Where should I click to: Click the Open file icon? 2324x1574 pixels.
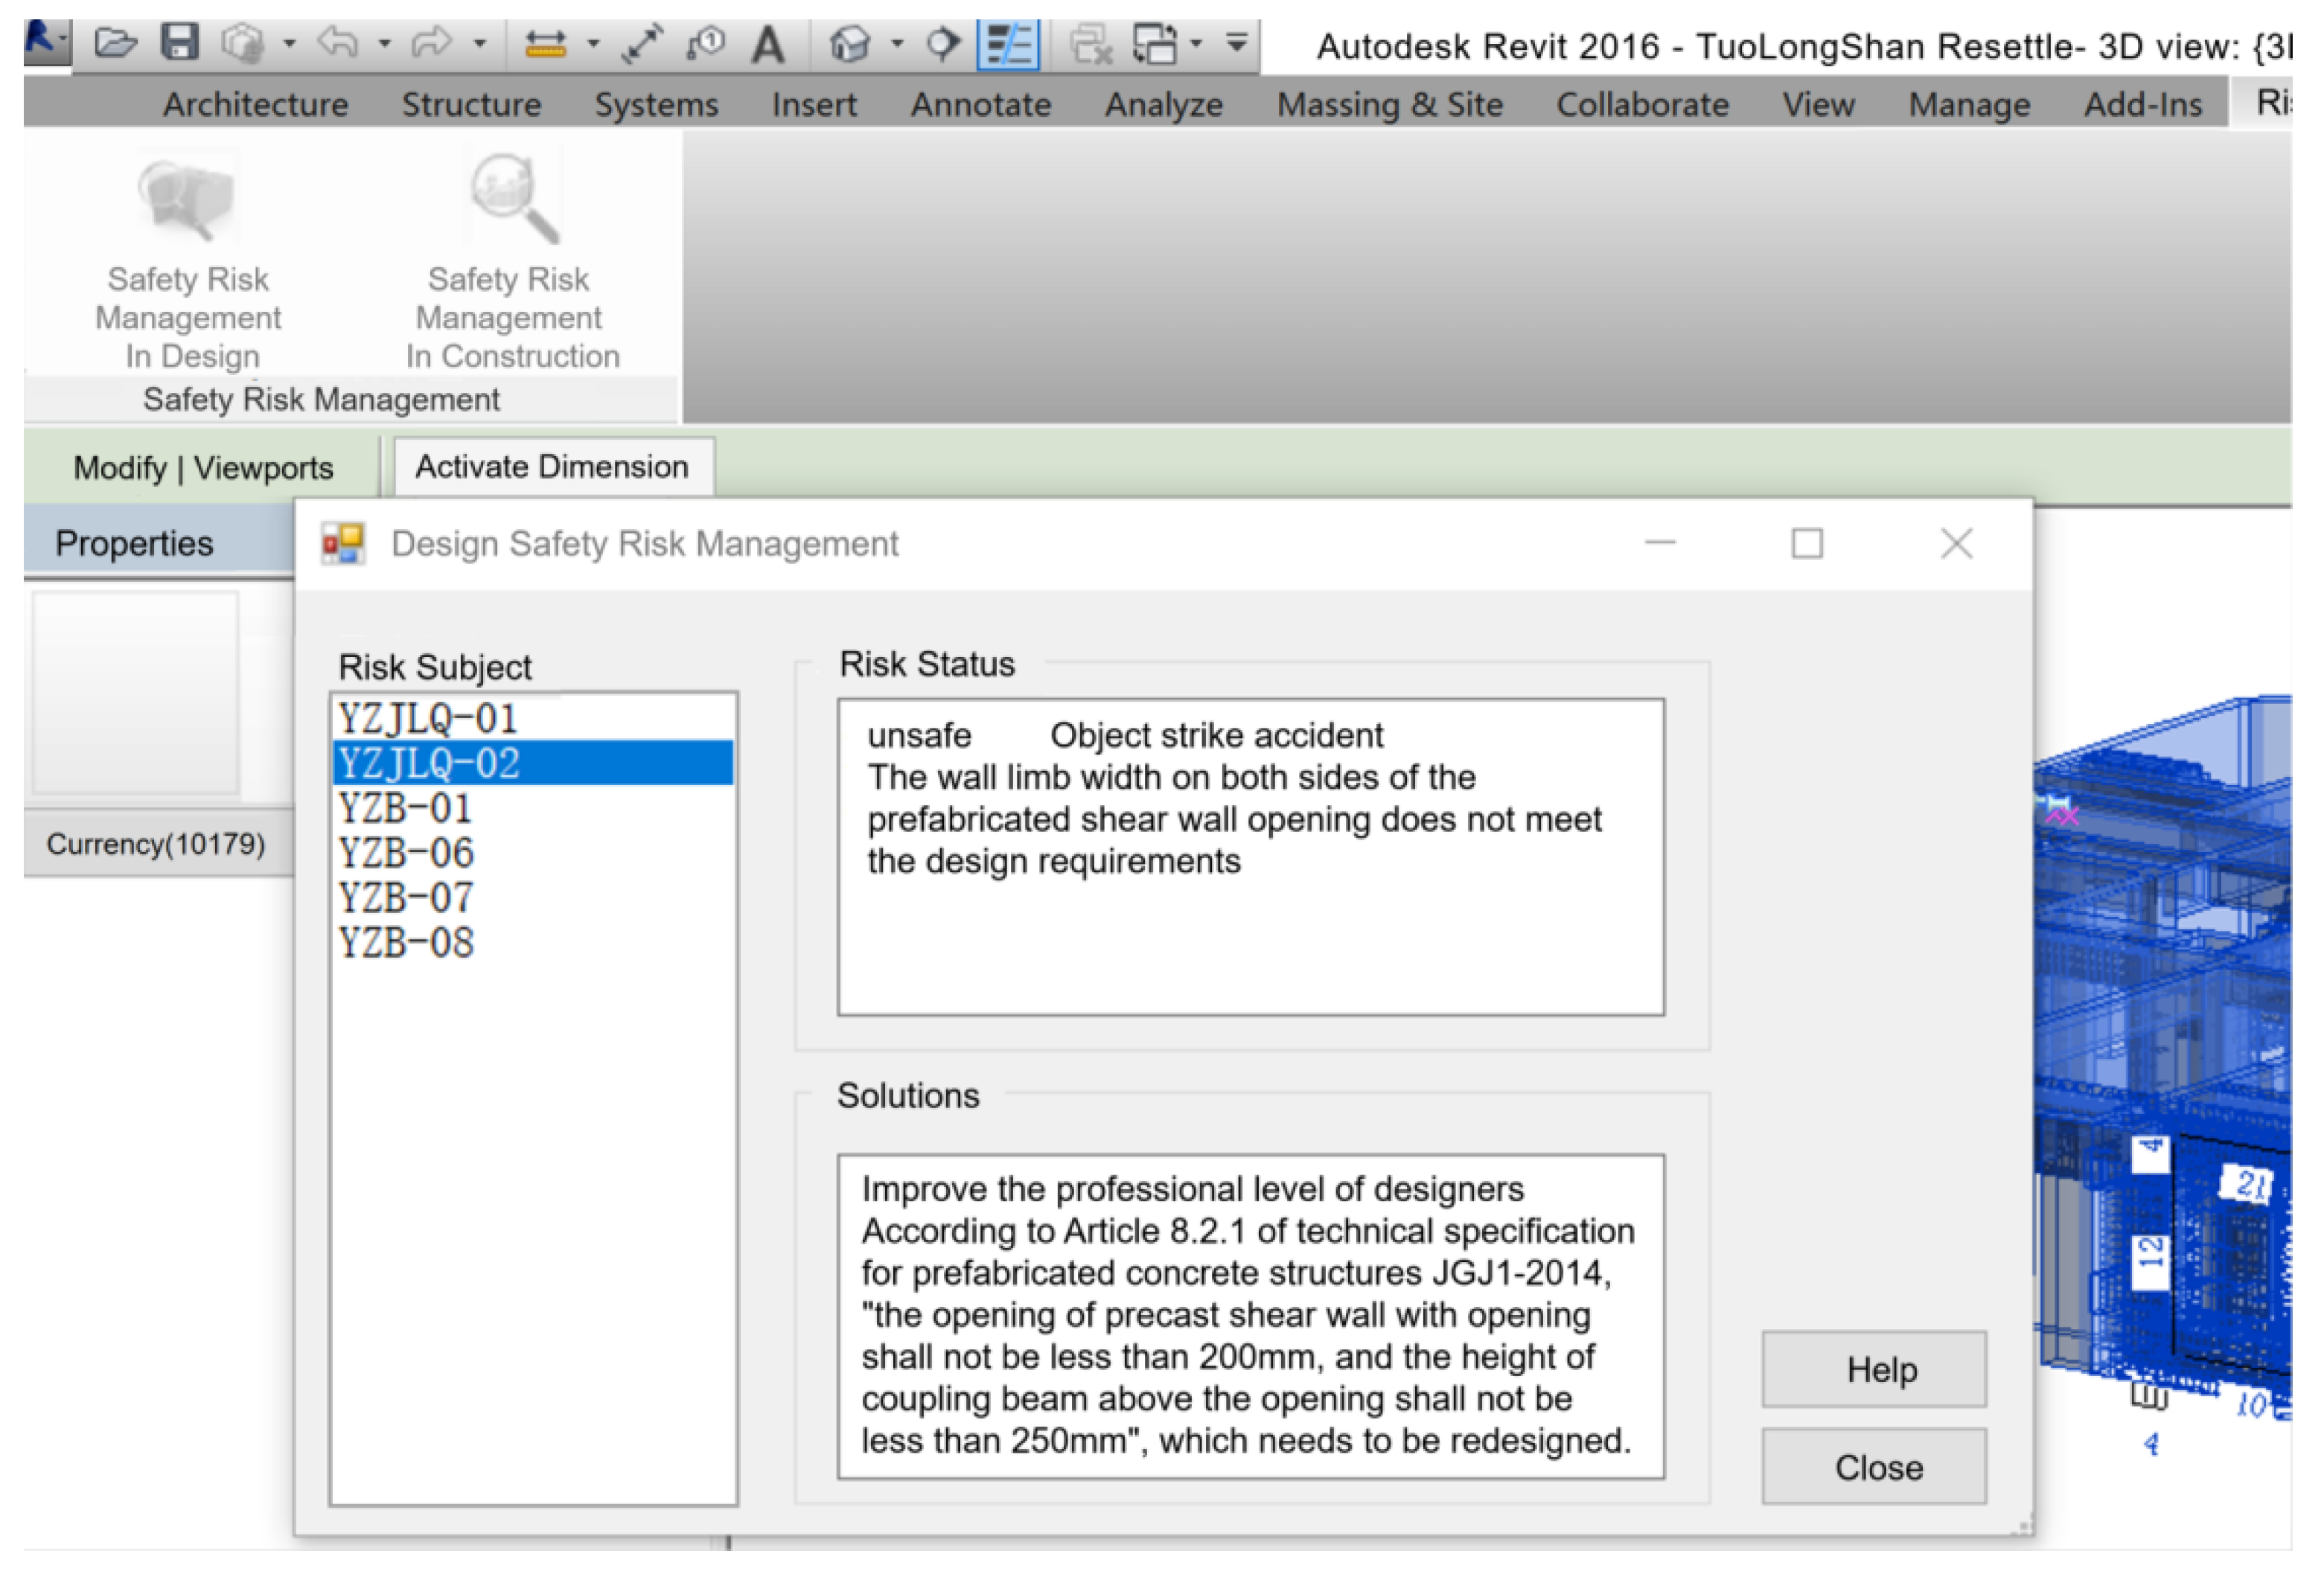[115, 43]
